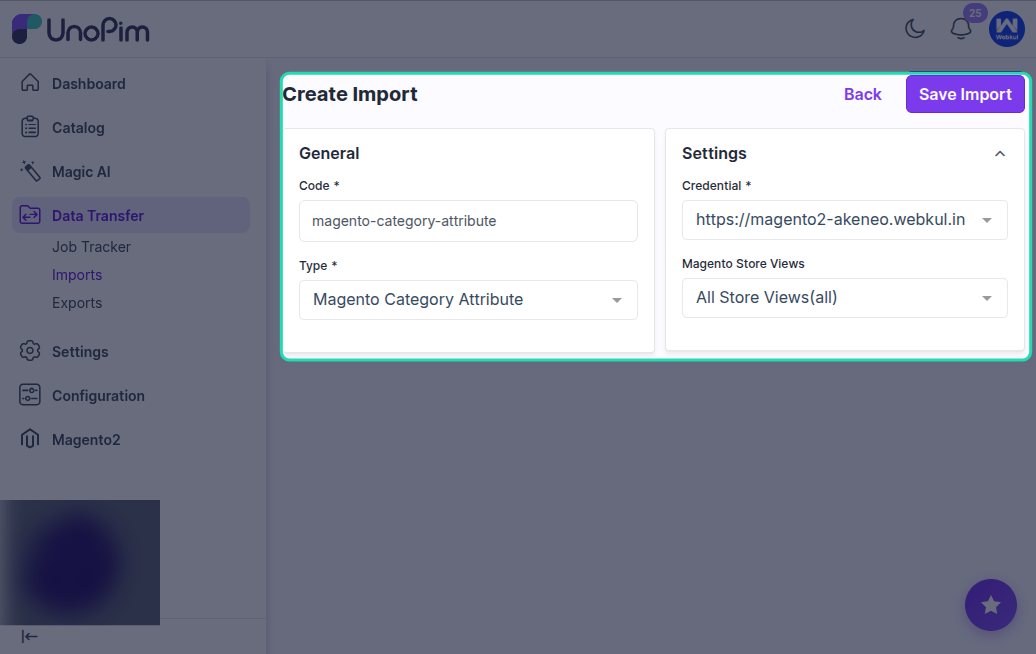
Task: Click the Back link
Action: (862, 94)
